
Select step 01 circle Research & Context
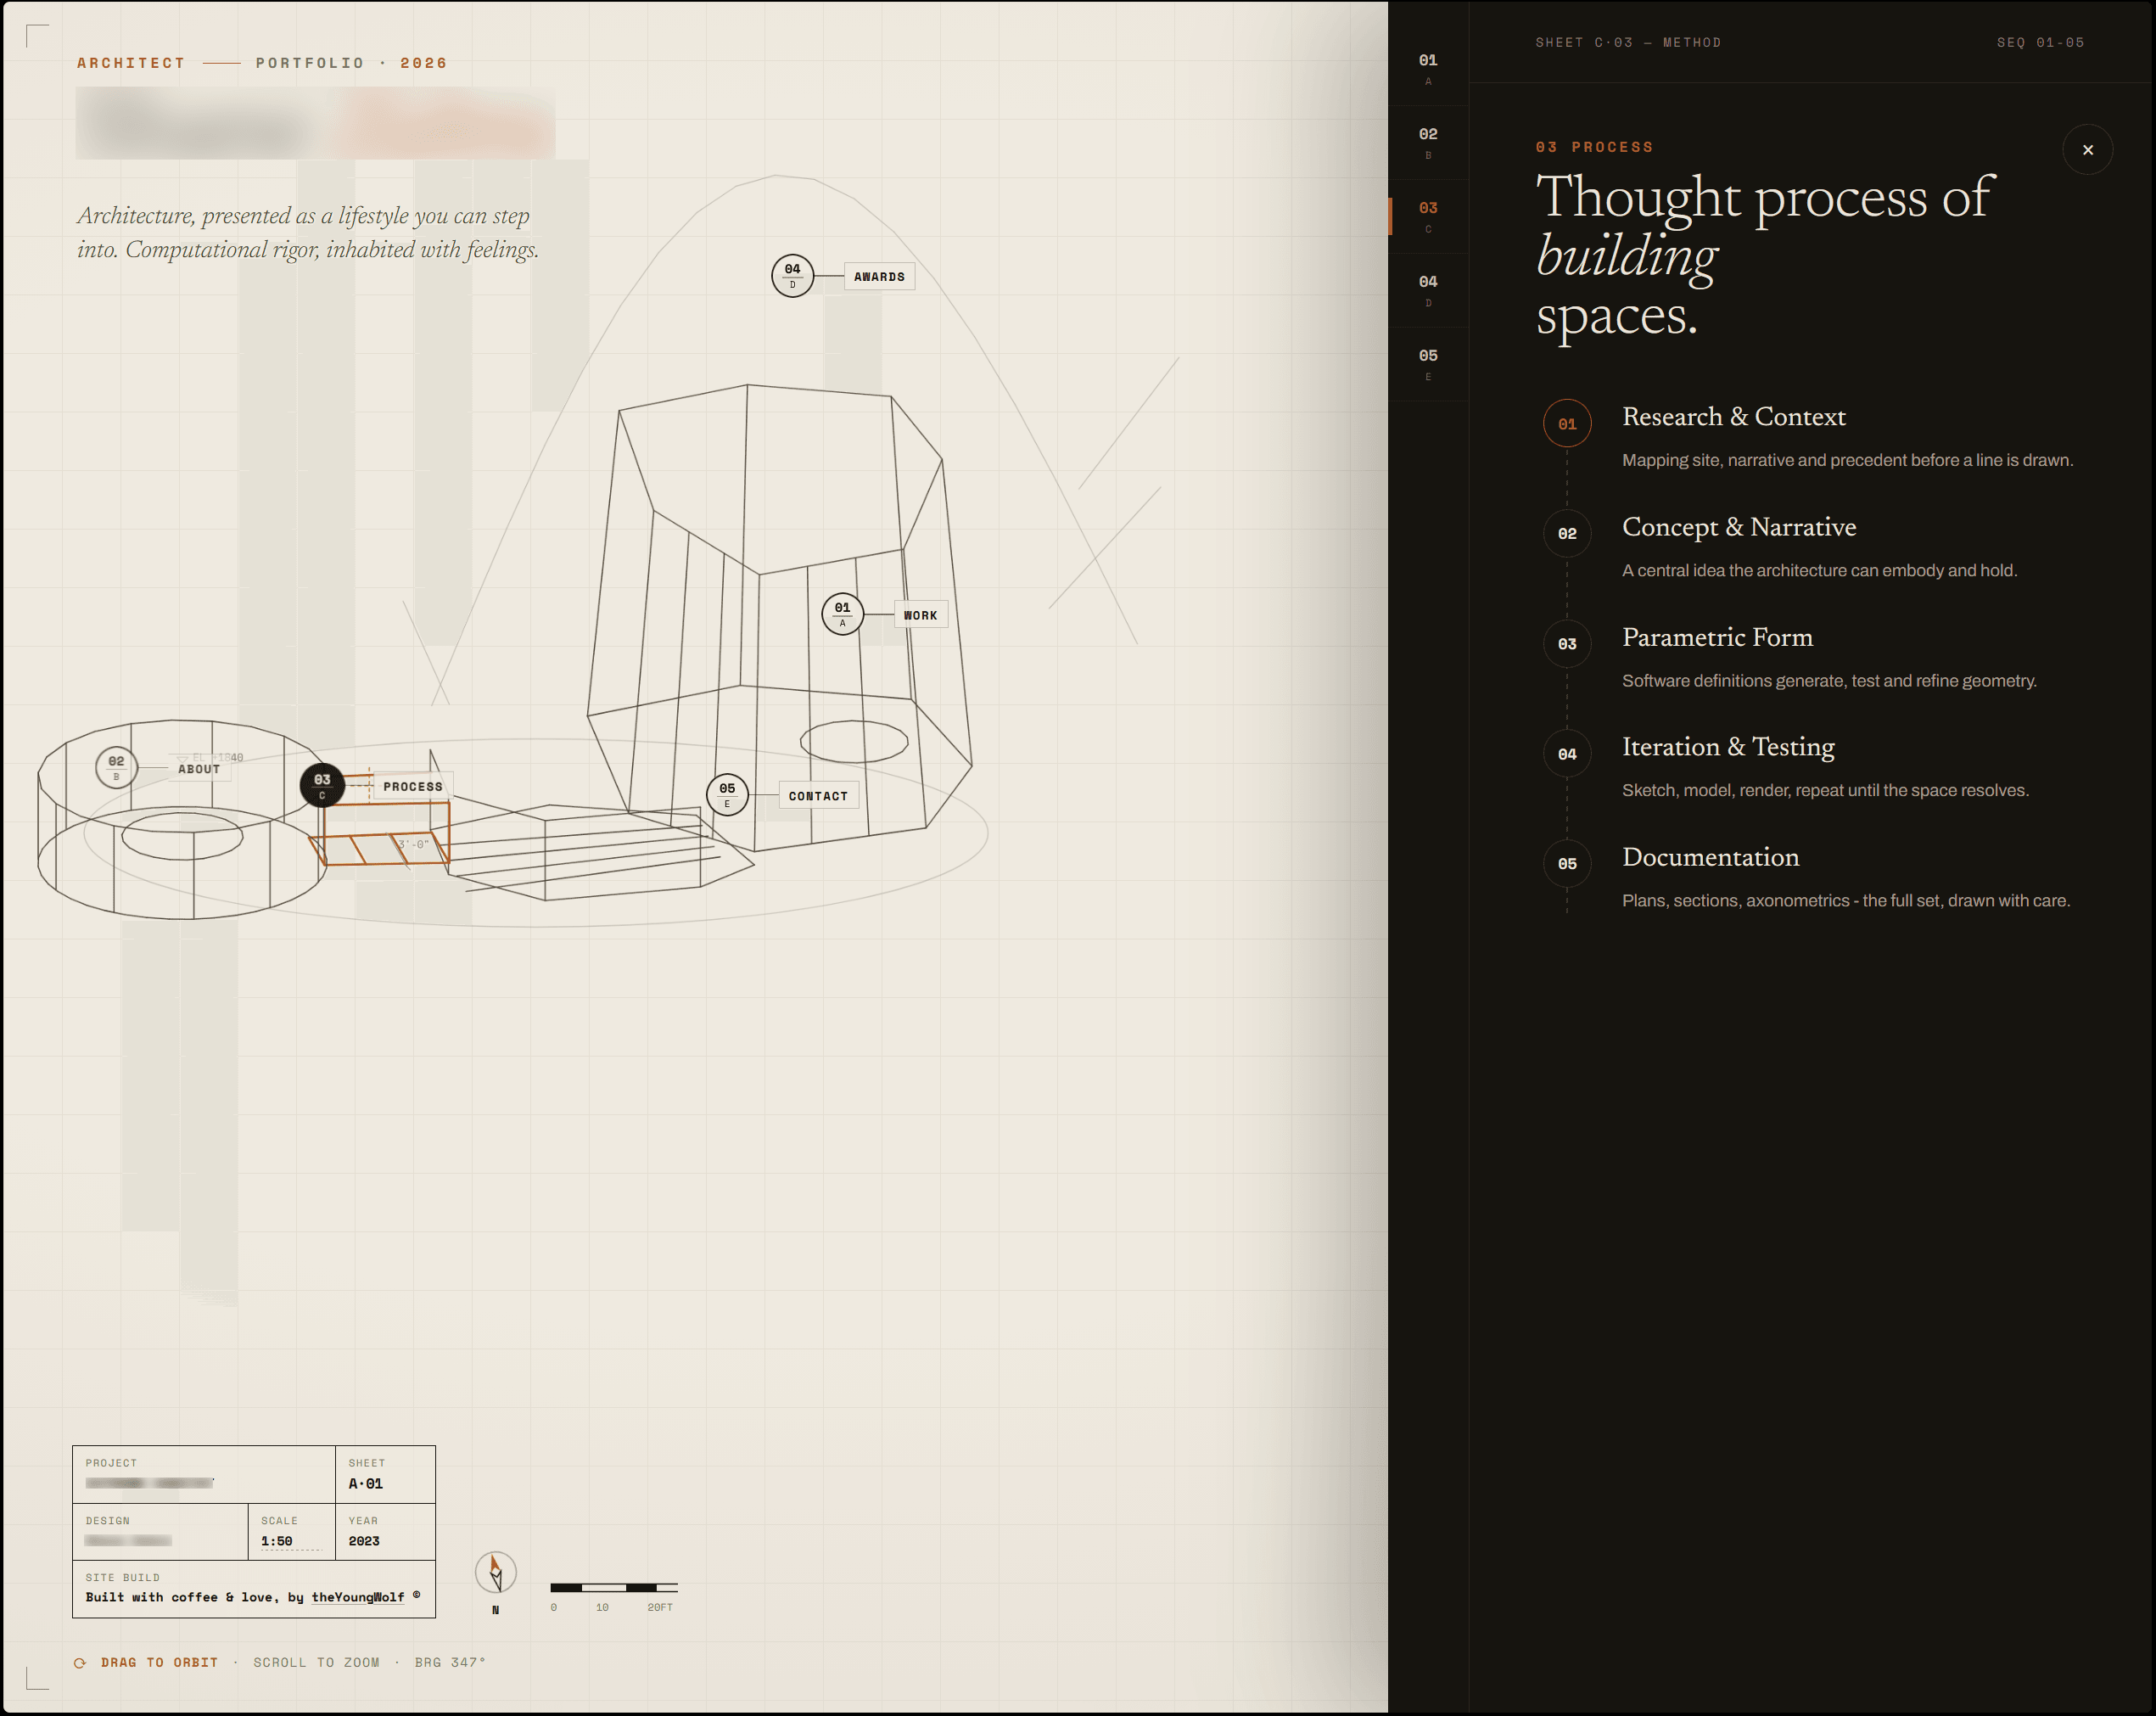(1567, 424)
